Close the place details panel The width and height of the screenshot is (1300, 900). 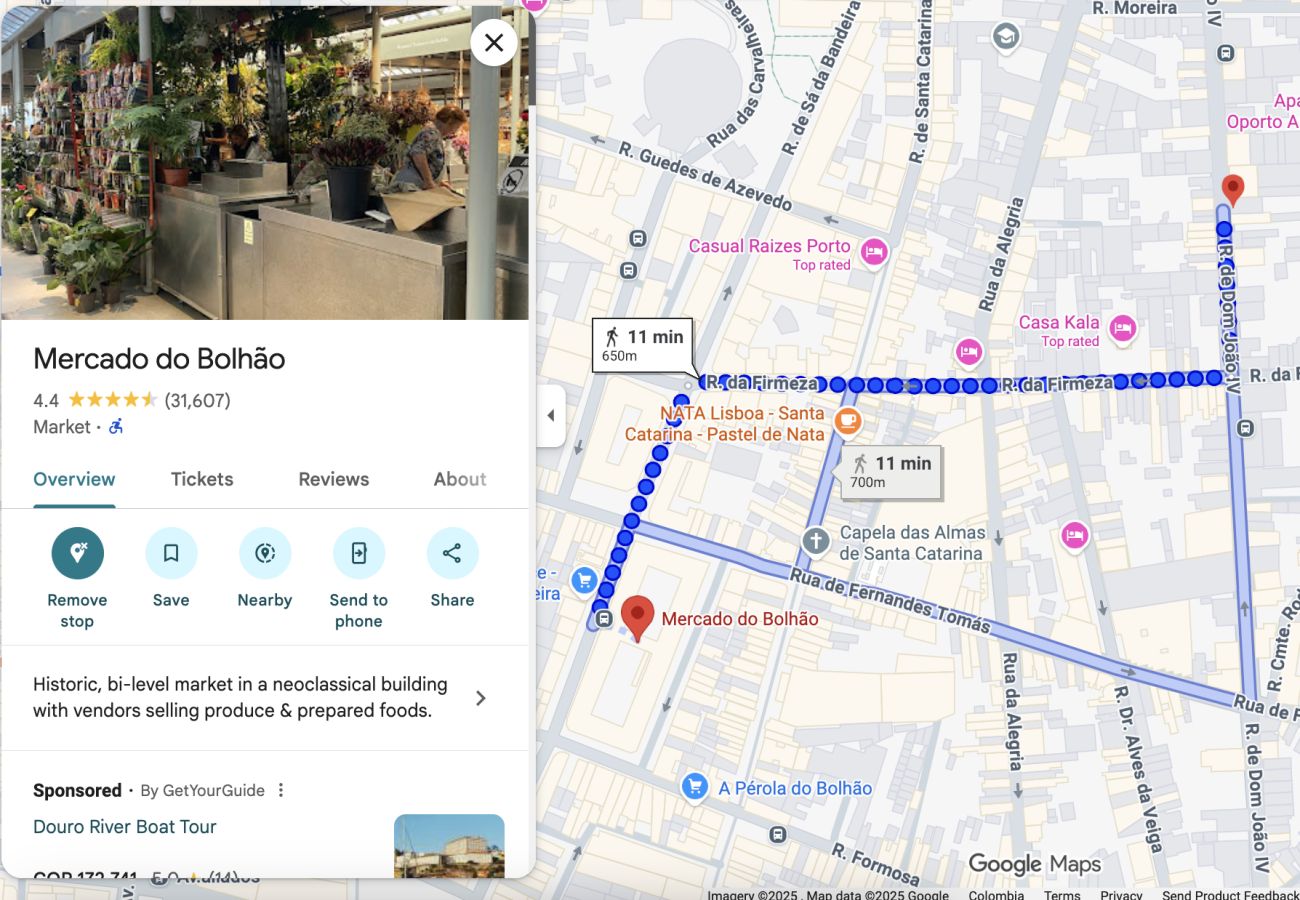tap(494, 43)
